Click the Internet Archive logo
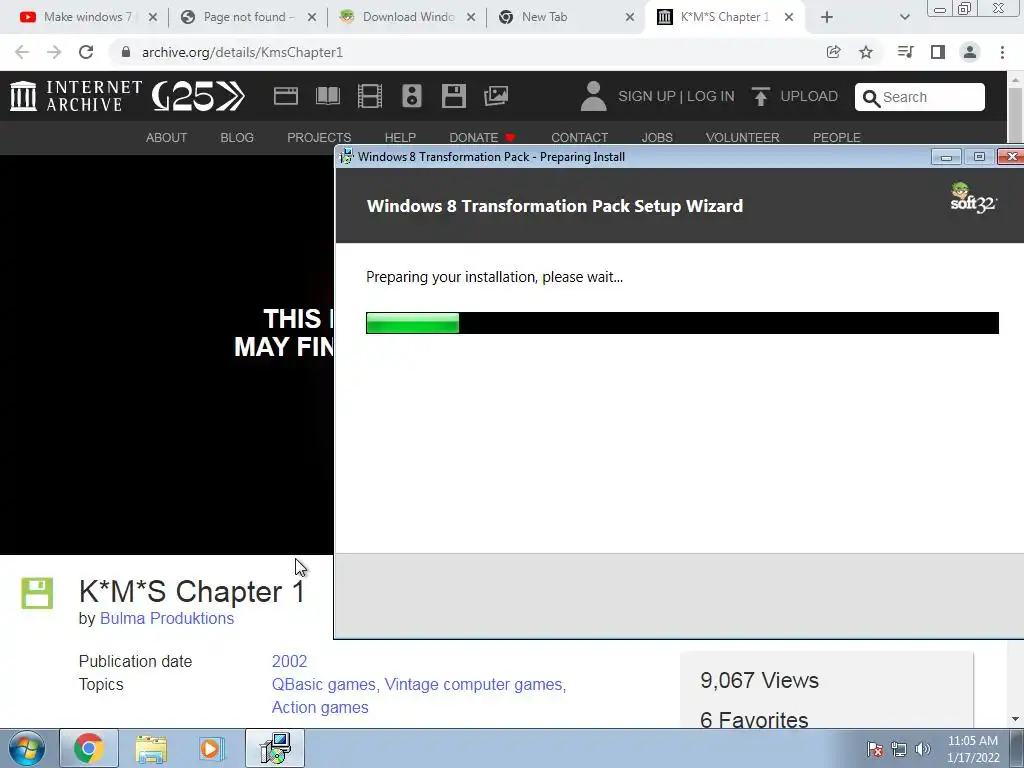1024x768 pixels. pyautogui.click(x=76, y=96)
